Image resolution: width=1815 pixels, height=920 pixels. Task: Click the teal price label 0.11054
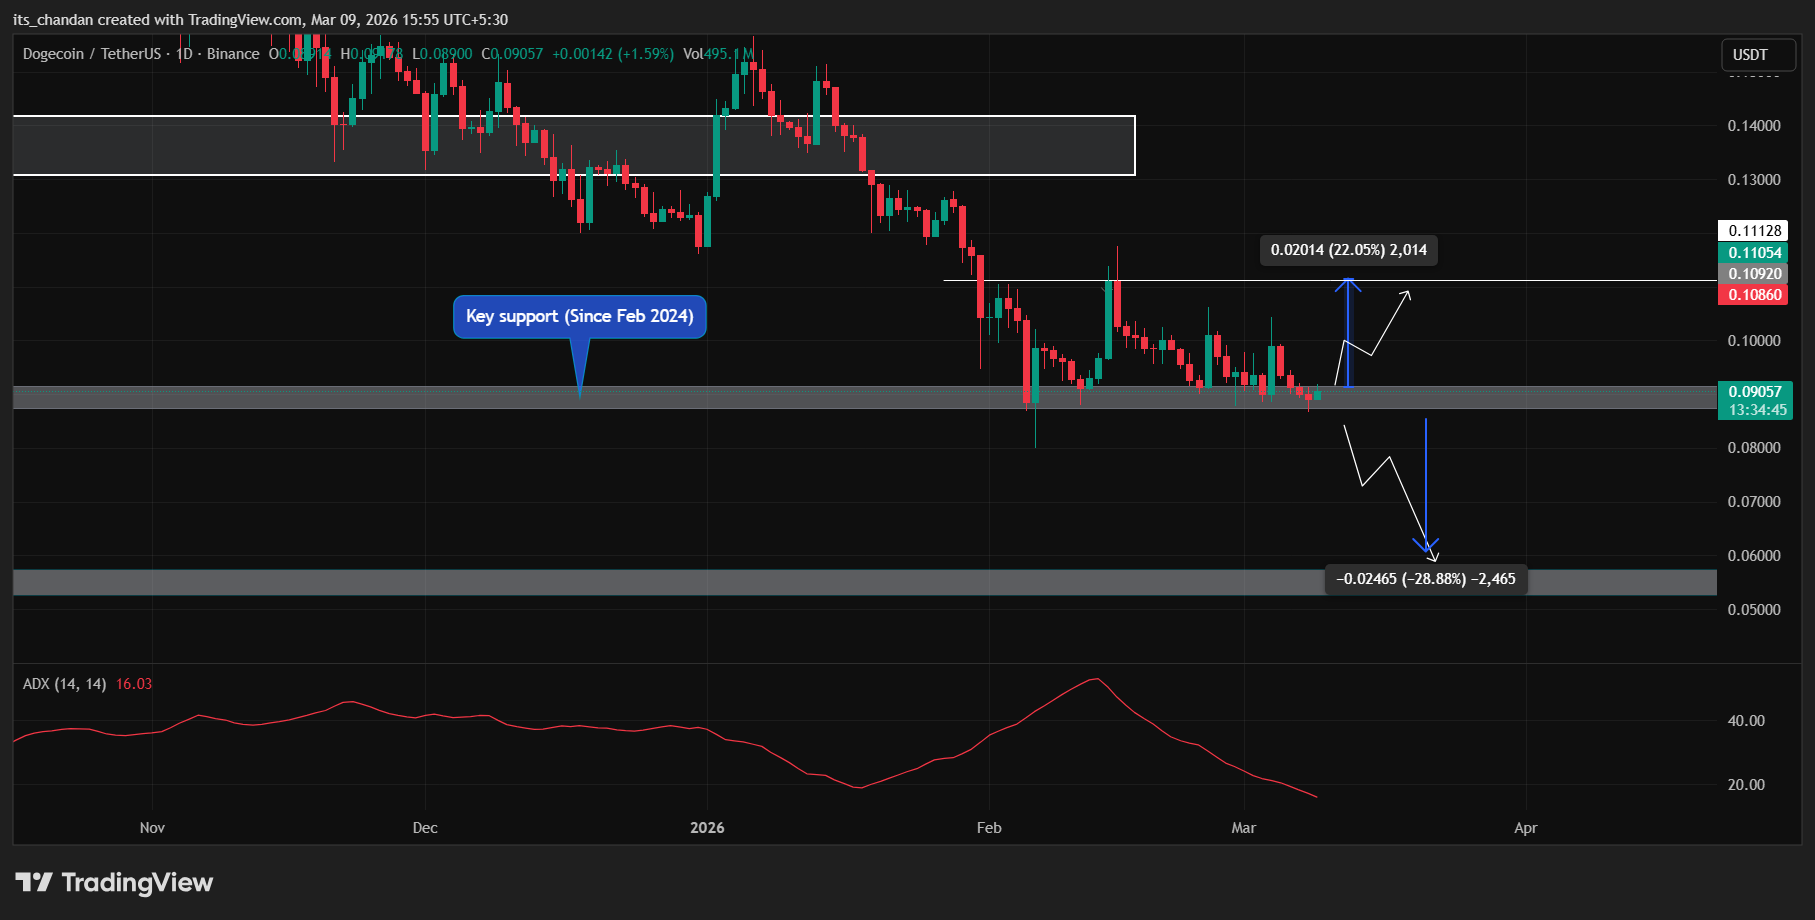[1752, 253]
